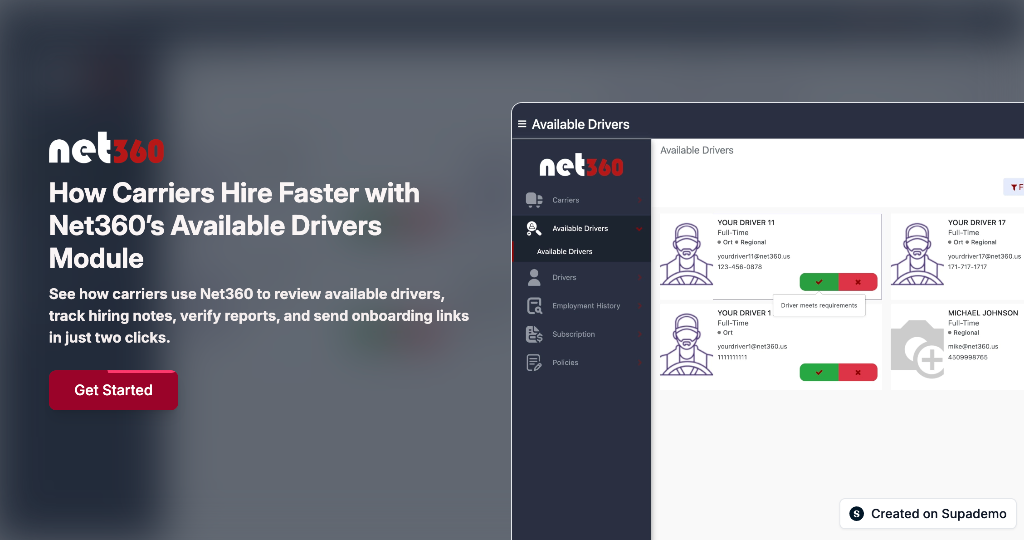Click the YOUR DRIVER 17 name

[976, 223]
